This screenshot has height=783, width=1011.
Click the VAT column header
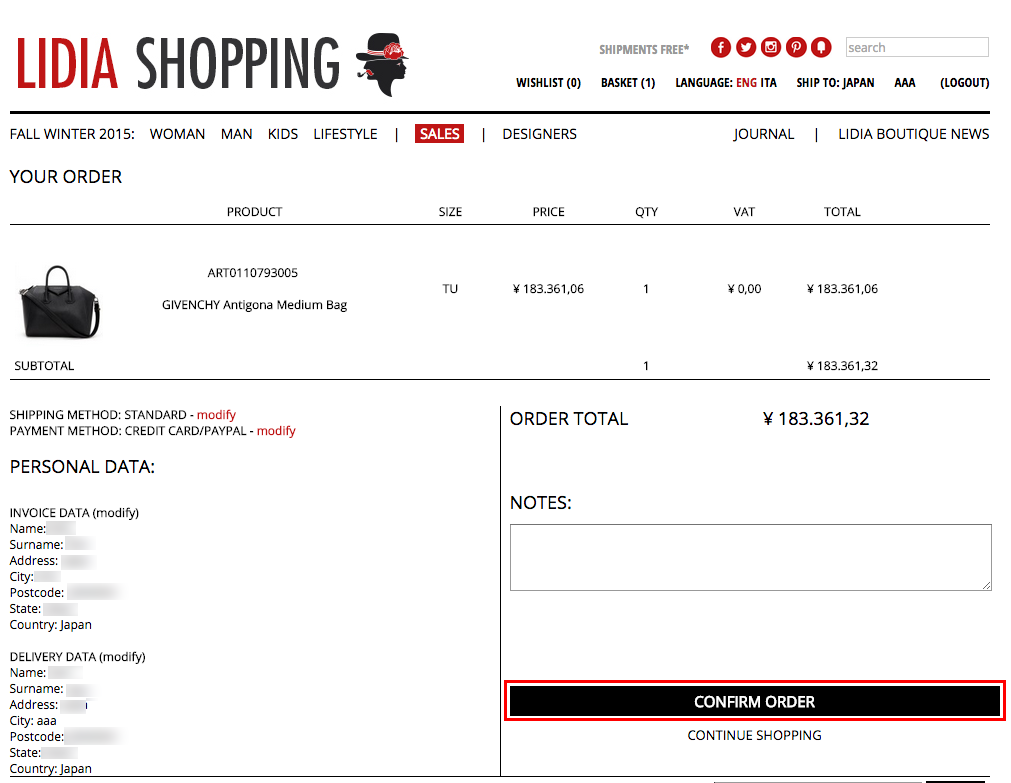tap(744, 212)
